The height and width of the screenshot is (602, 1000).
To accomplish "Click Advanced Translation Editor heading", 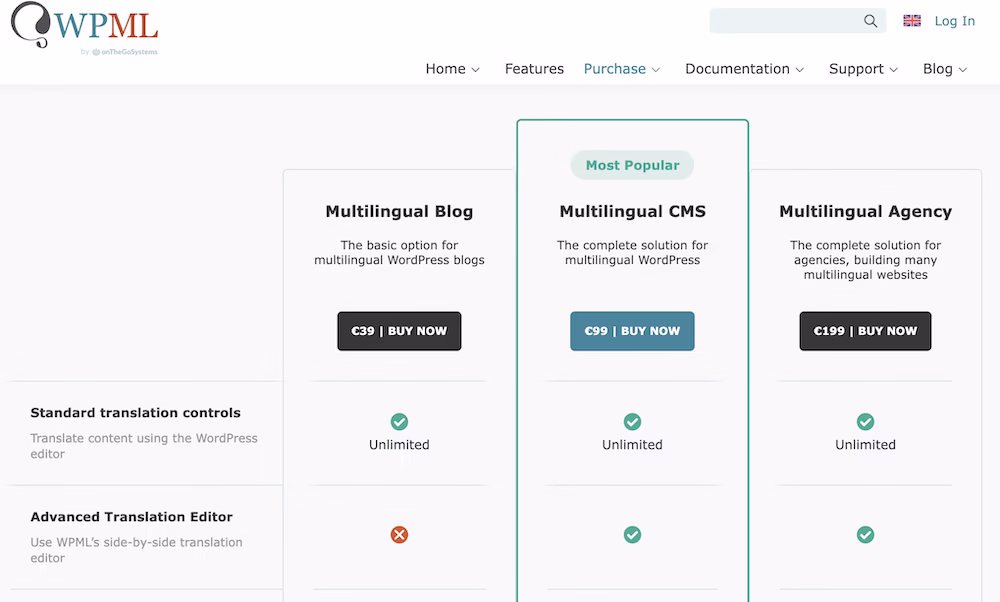I will coord(131,517).
